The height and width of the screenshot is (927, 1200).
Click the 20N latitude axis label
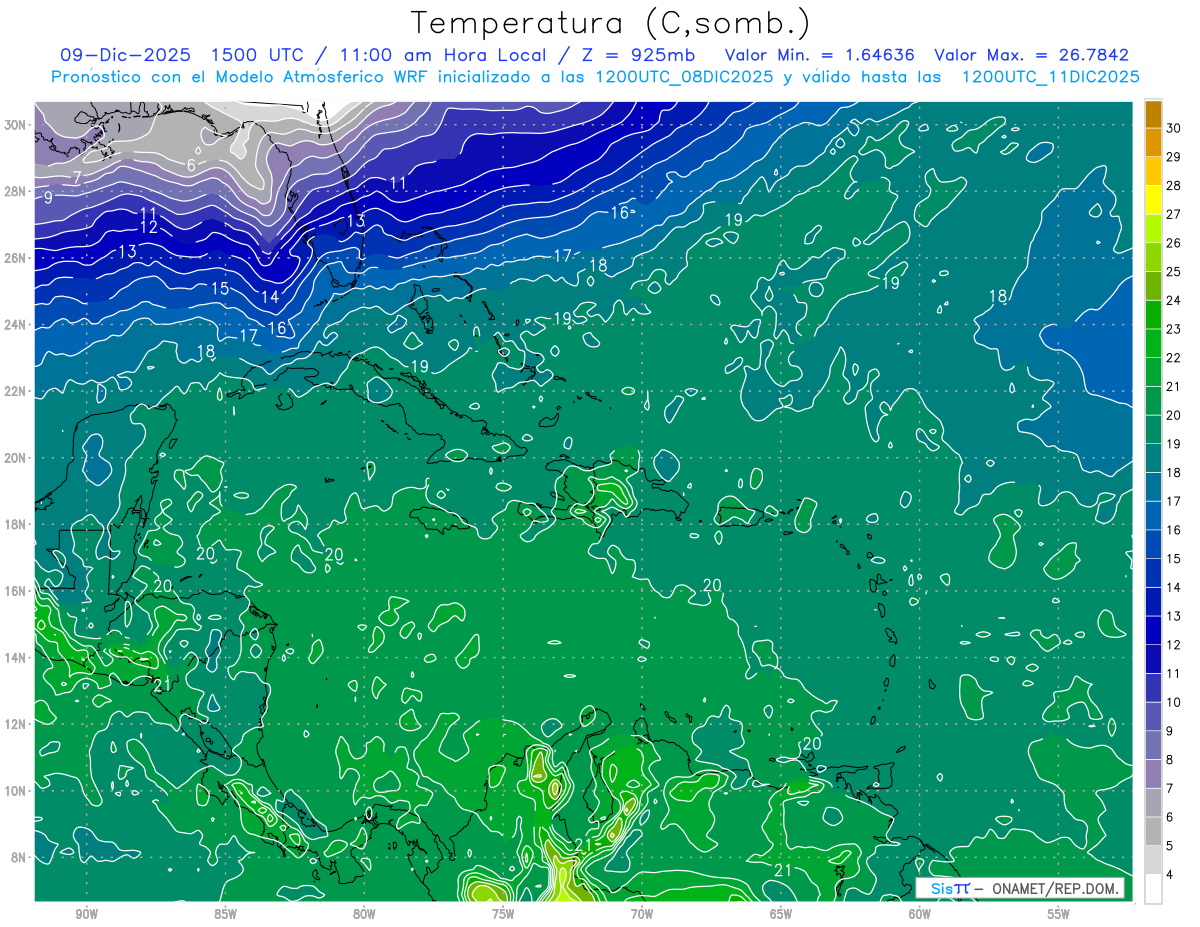(17, 457)
